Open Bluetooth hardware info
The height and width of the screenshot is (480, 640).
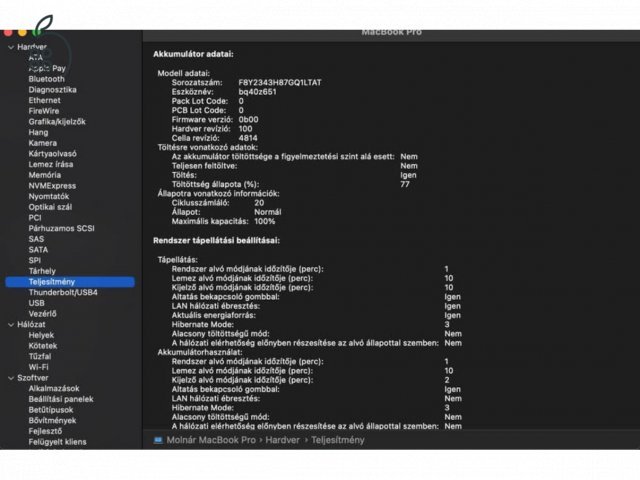point(47,79)
